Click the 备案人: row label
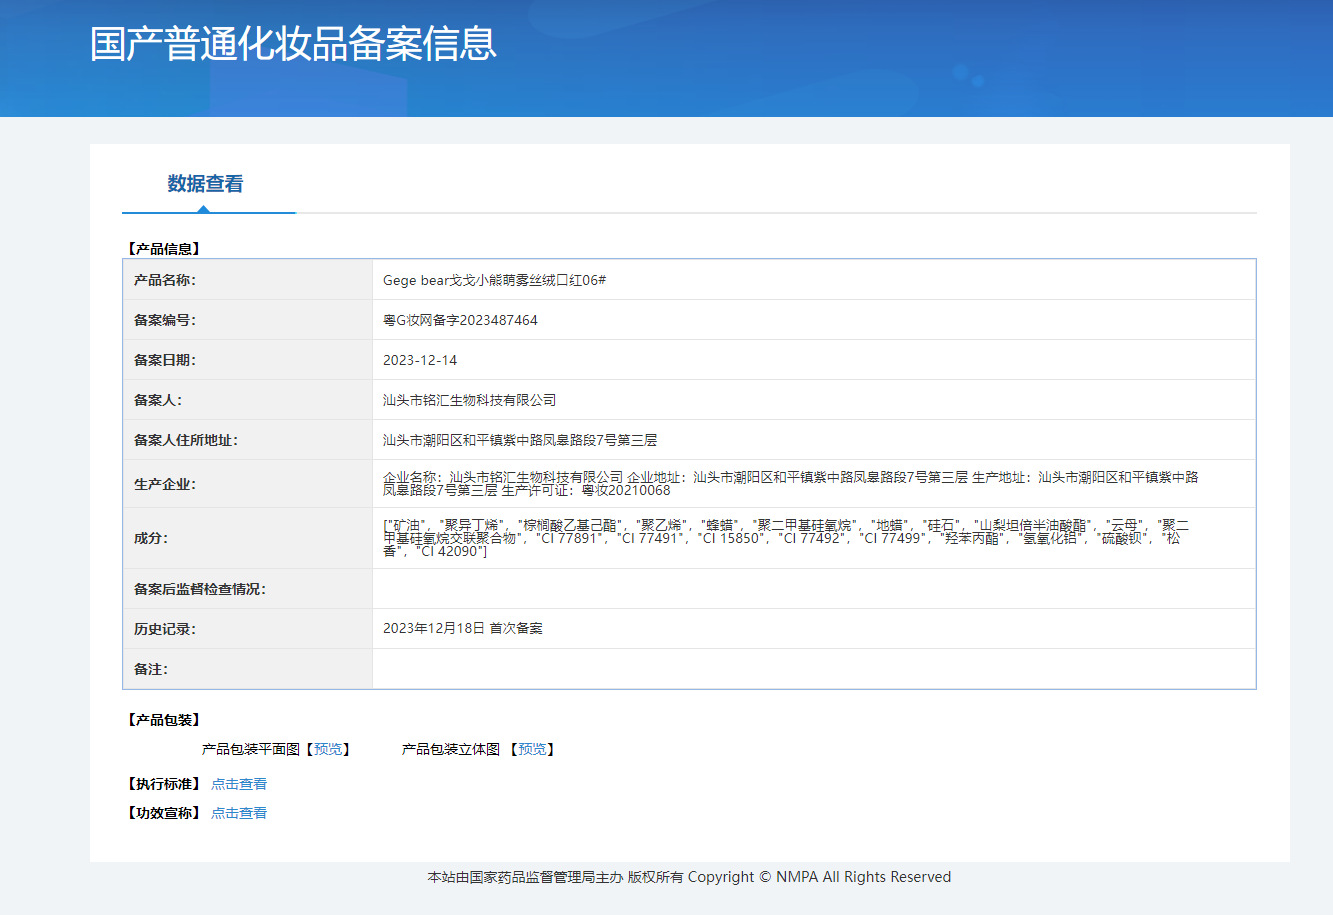The height and width of the screenshot is (915, 1333). pos(158,400)
